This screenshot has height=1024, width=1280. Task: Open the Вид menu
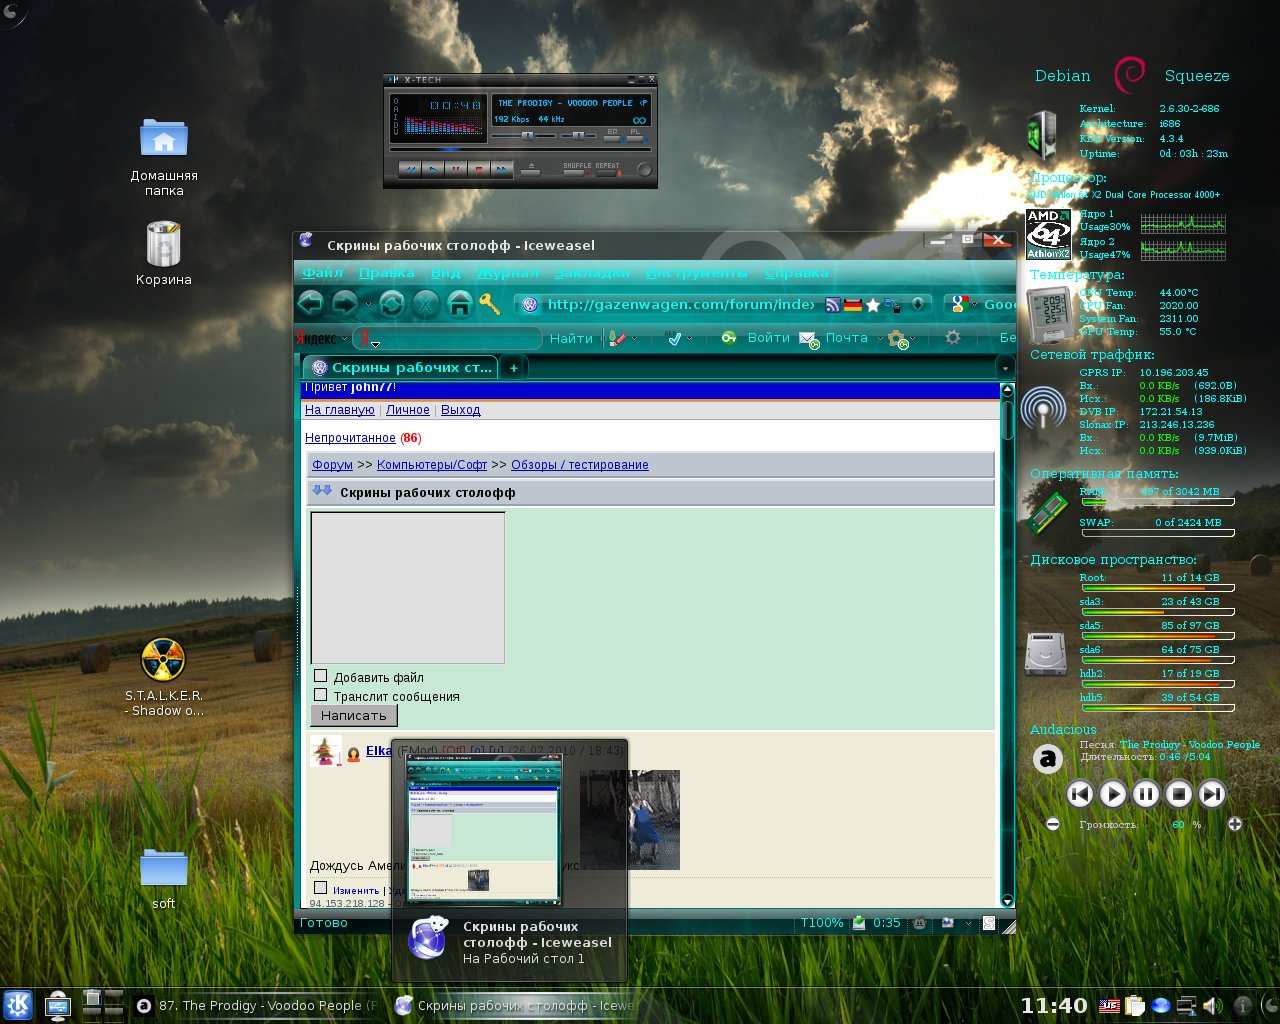tap(445, 273)
